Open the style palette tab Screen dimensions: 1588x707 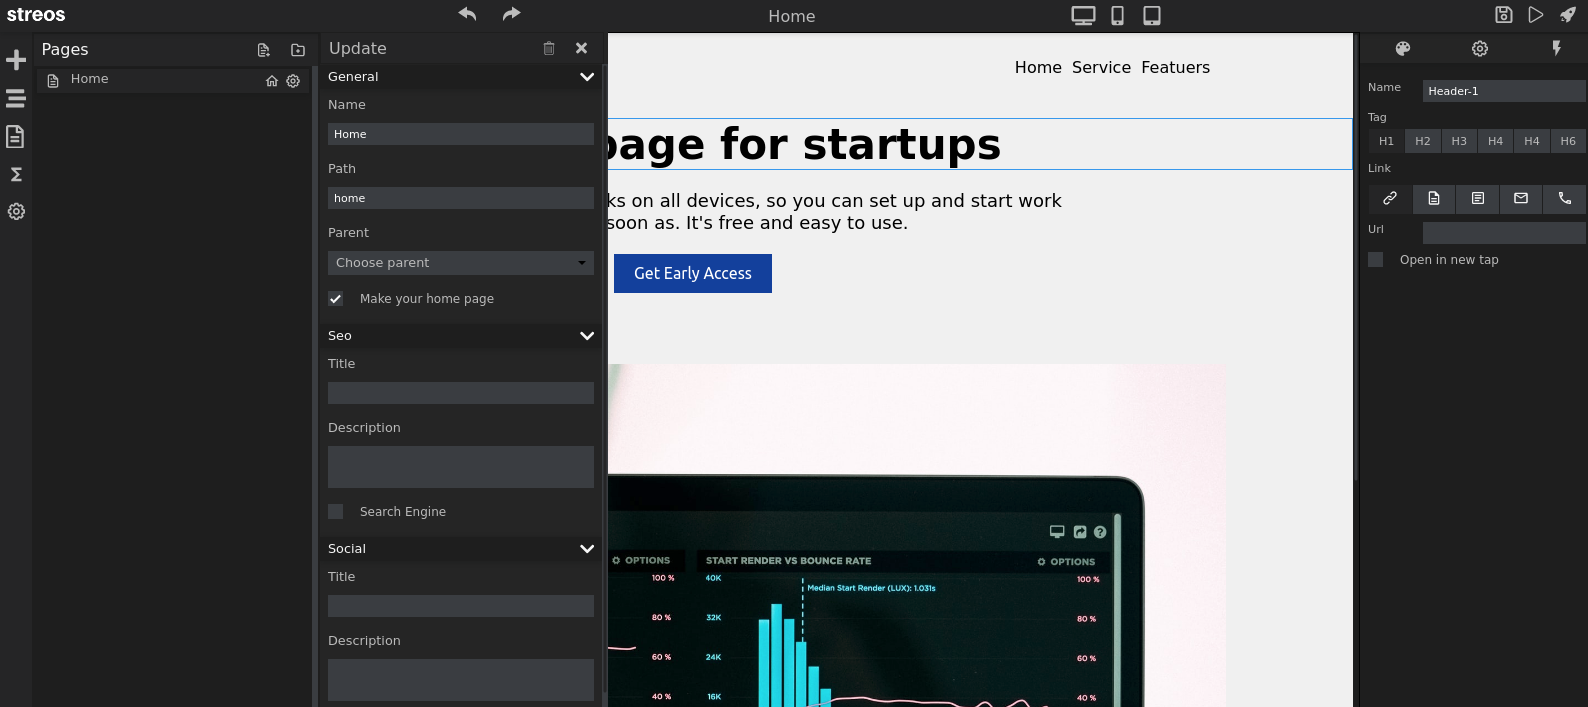pos(1403,48)
